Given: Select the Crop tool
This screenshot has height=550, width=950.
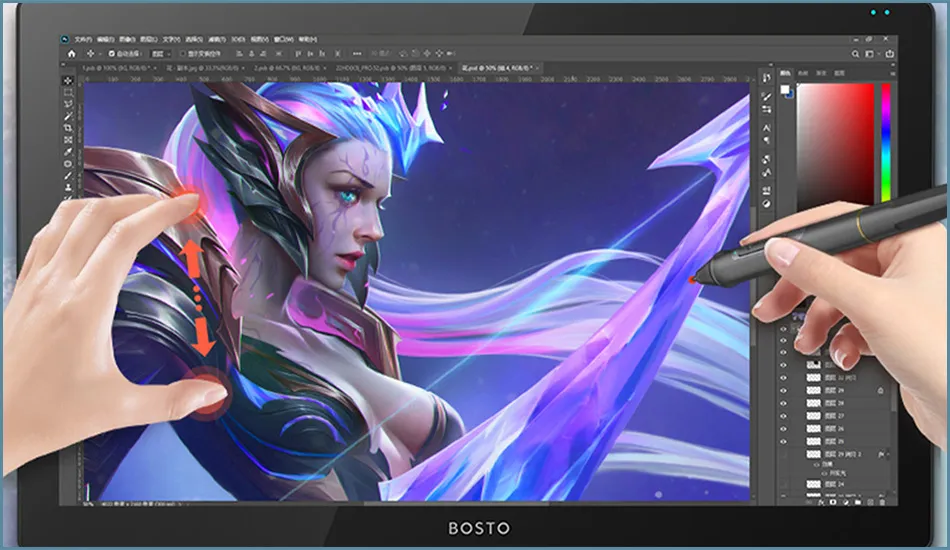Looking at the screenshot, I should tap(68, 128).
